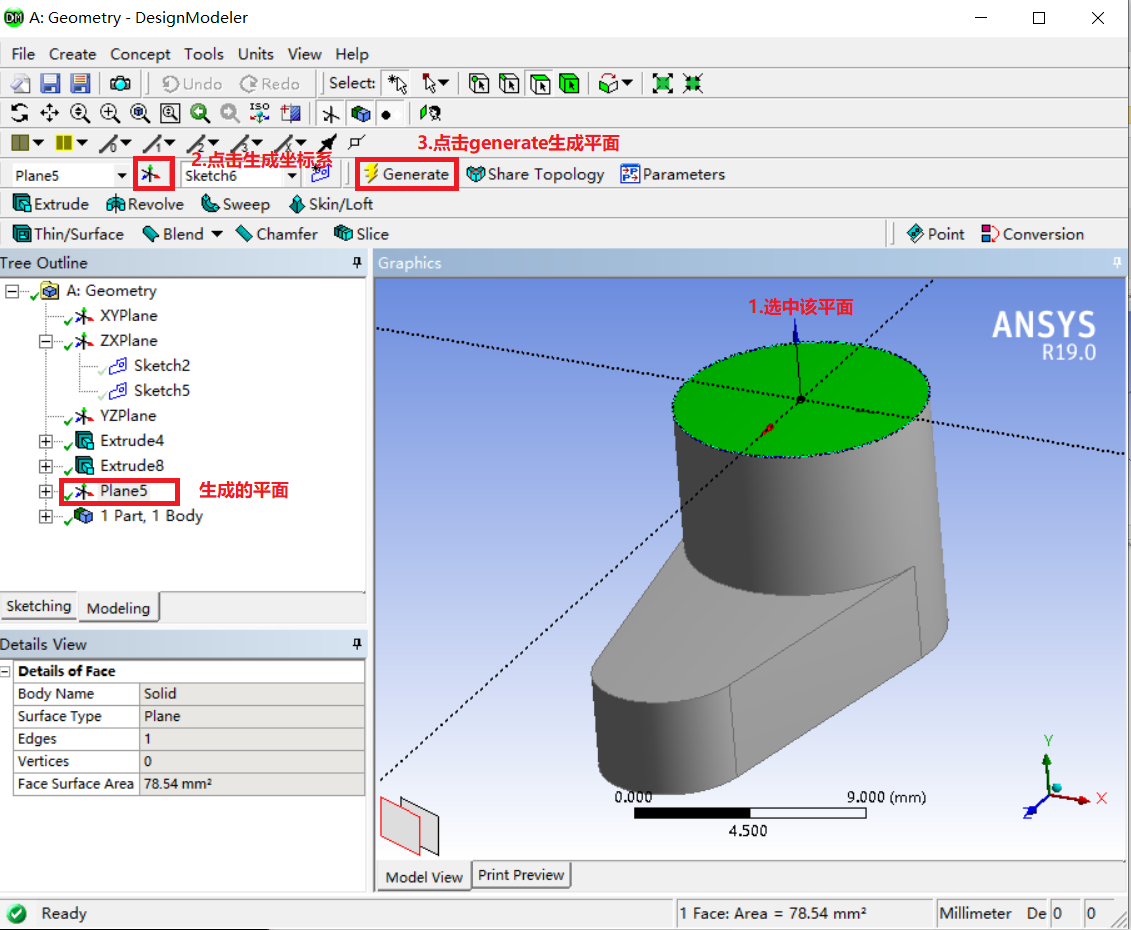Viewport: 1131px width, 930px height.
Task: Open the Units menu
Action: point(255,54)
